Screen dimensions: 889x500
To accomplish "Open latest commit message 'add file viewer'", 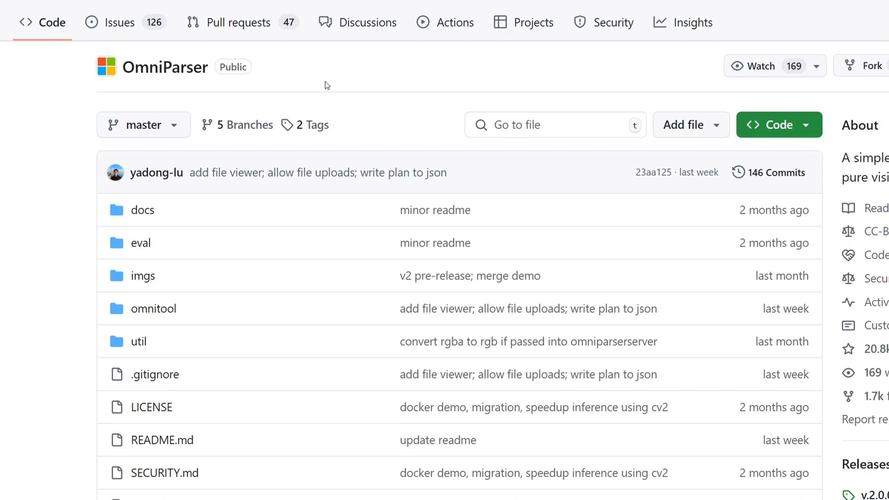I will pyautogui.click(x=318, y=172).
